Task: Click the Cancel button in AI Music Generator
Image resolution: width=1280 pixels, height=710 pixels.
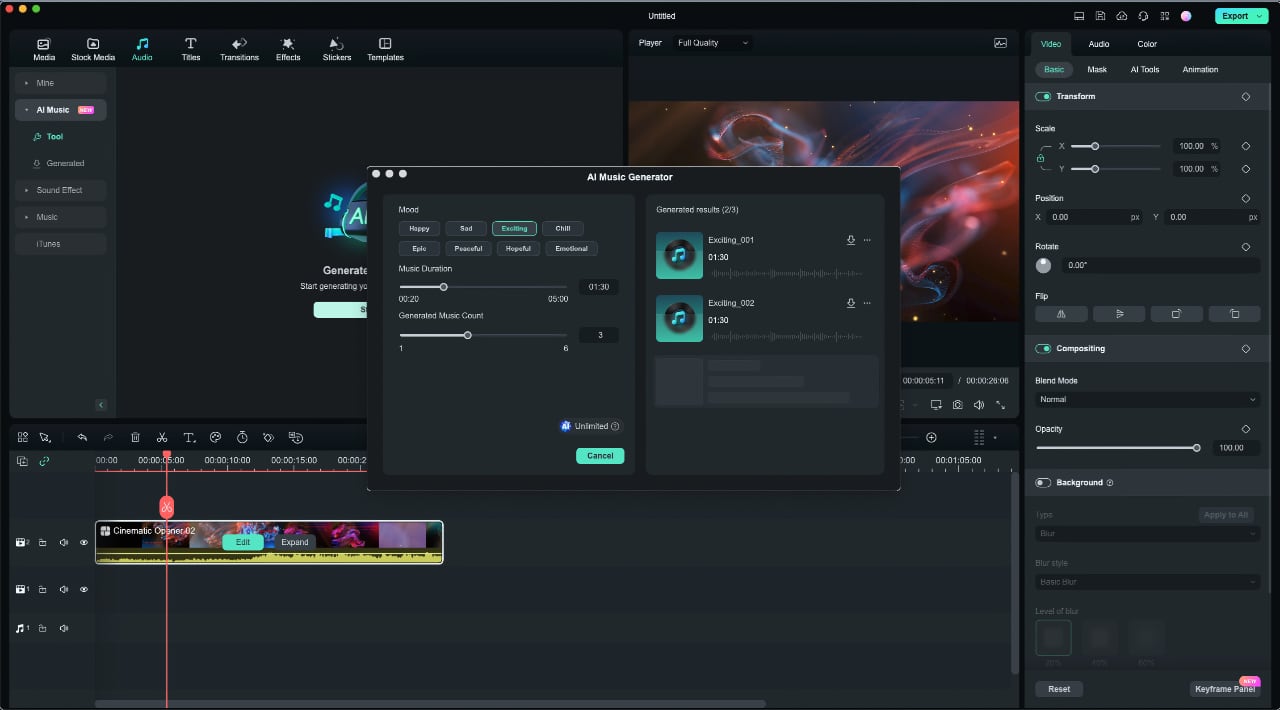Action: 599,455
